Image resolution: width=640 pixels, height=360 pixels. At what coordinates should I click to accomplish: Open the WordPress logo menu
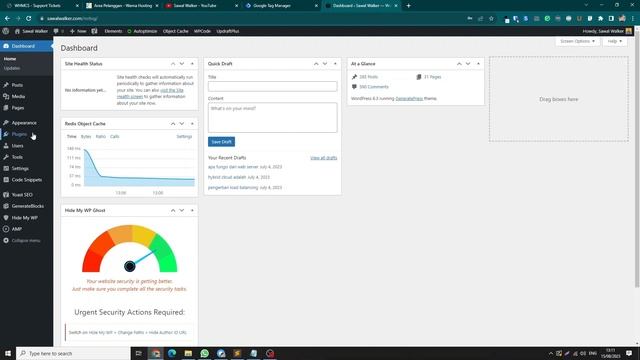point(5,31)
